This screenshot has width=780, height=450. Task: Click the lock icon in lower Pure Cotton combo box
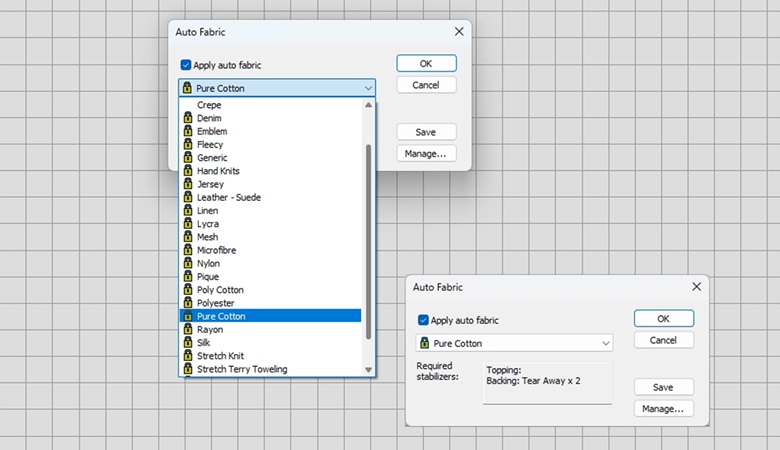point(424,343)
